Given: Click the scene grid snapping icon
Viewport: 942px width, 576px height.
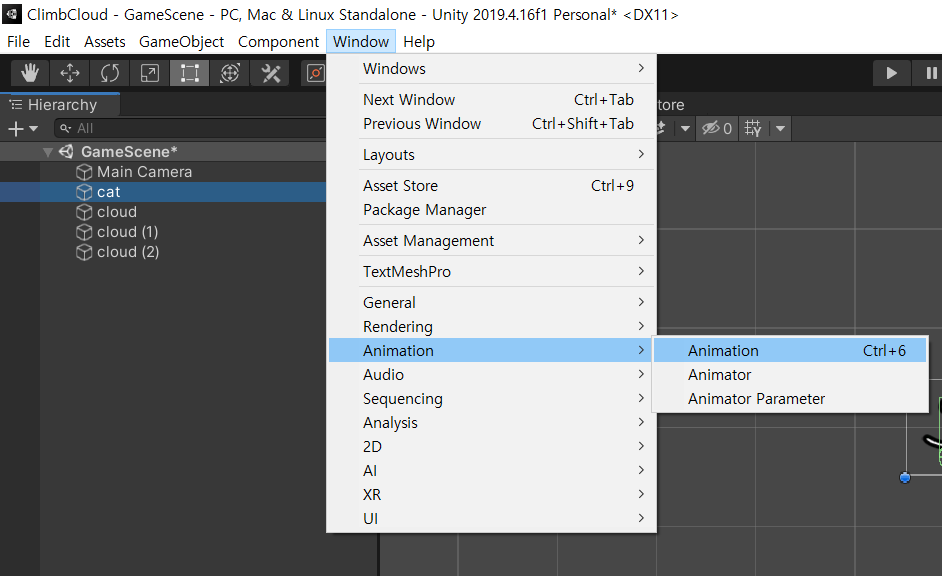Looking at the screenshot, I should tap(753, 128).
